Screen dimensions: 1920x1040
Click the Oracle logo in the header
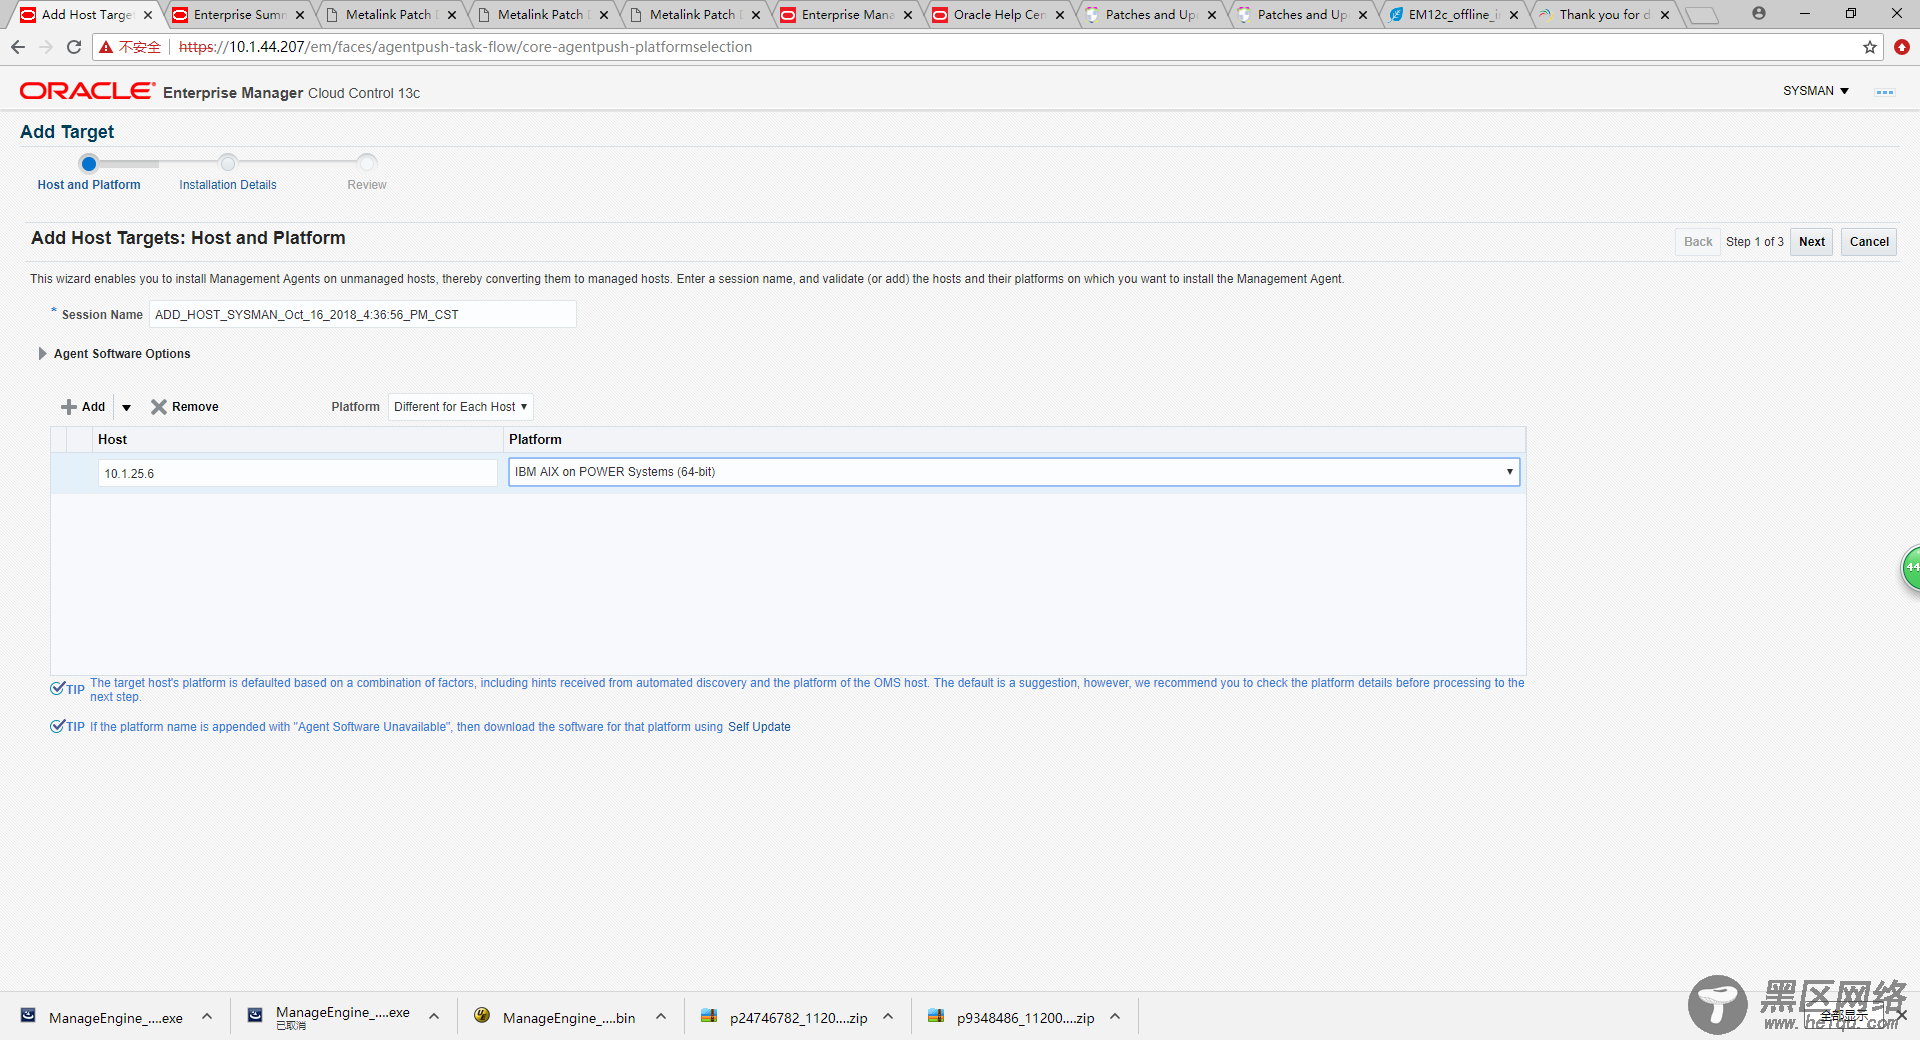tap(87, 91)
